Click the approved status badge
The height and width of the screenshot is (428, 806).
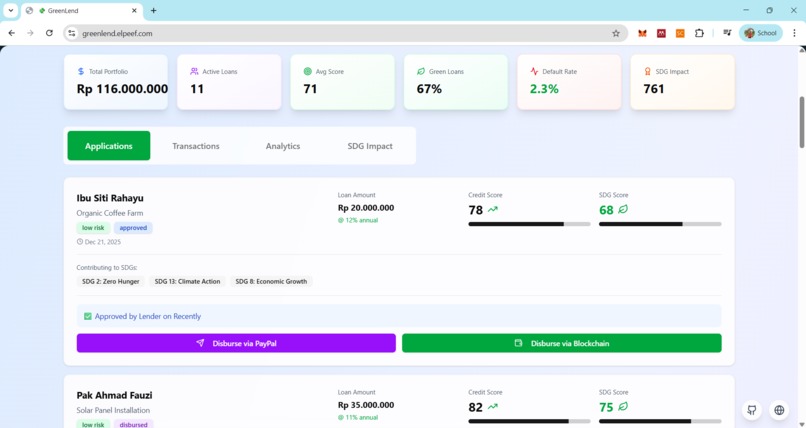[133, 228]
